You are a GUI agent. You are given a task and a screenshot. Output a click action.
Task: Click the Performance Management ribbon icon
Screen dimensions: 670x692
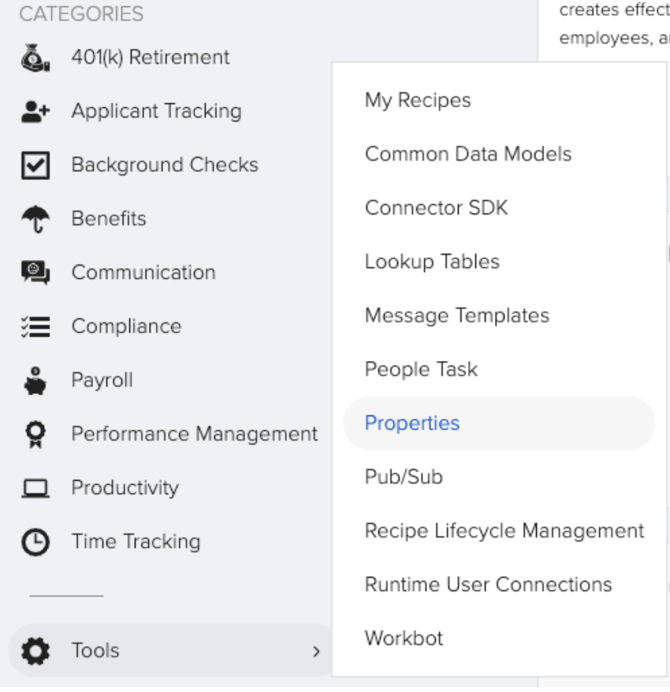click(35, 435)
